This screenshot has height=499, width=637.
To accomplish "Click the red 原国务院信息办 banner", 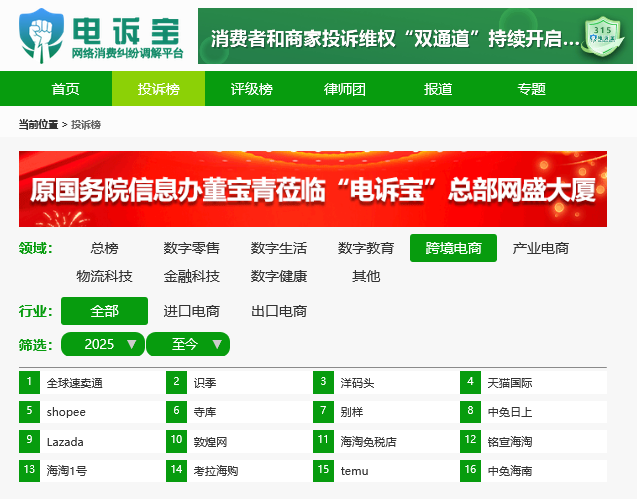I will click(x=313, y=189).
